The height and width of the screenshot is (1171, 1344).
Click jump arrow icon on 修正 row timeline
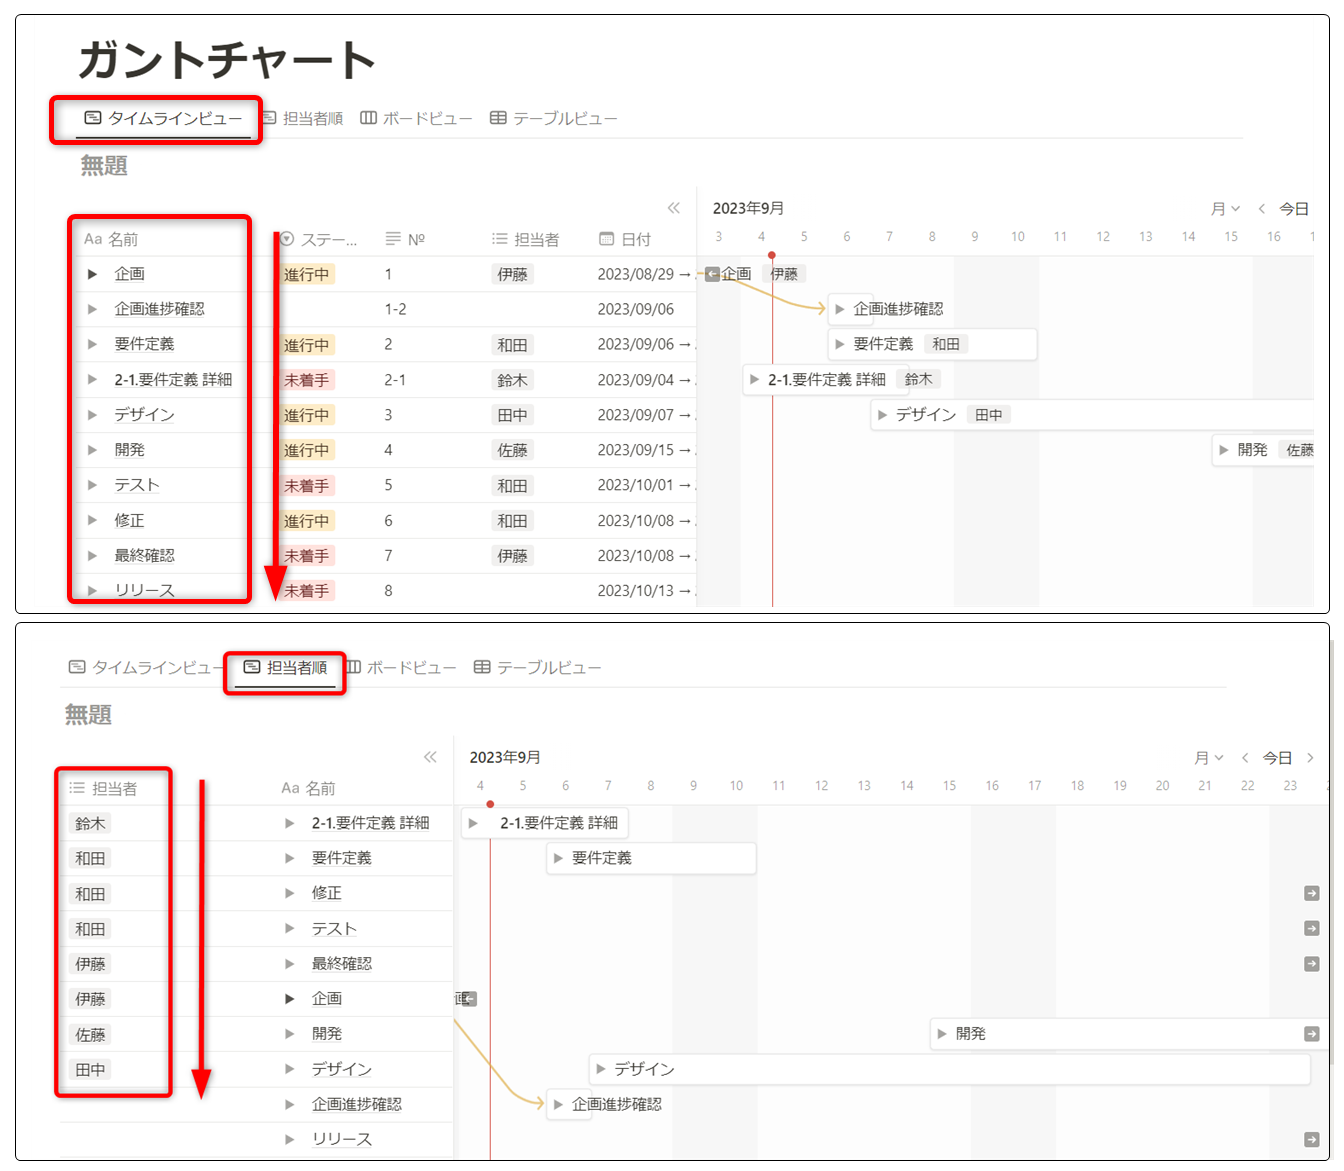point(1311,893)
